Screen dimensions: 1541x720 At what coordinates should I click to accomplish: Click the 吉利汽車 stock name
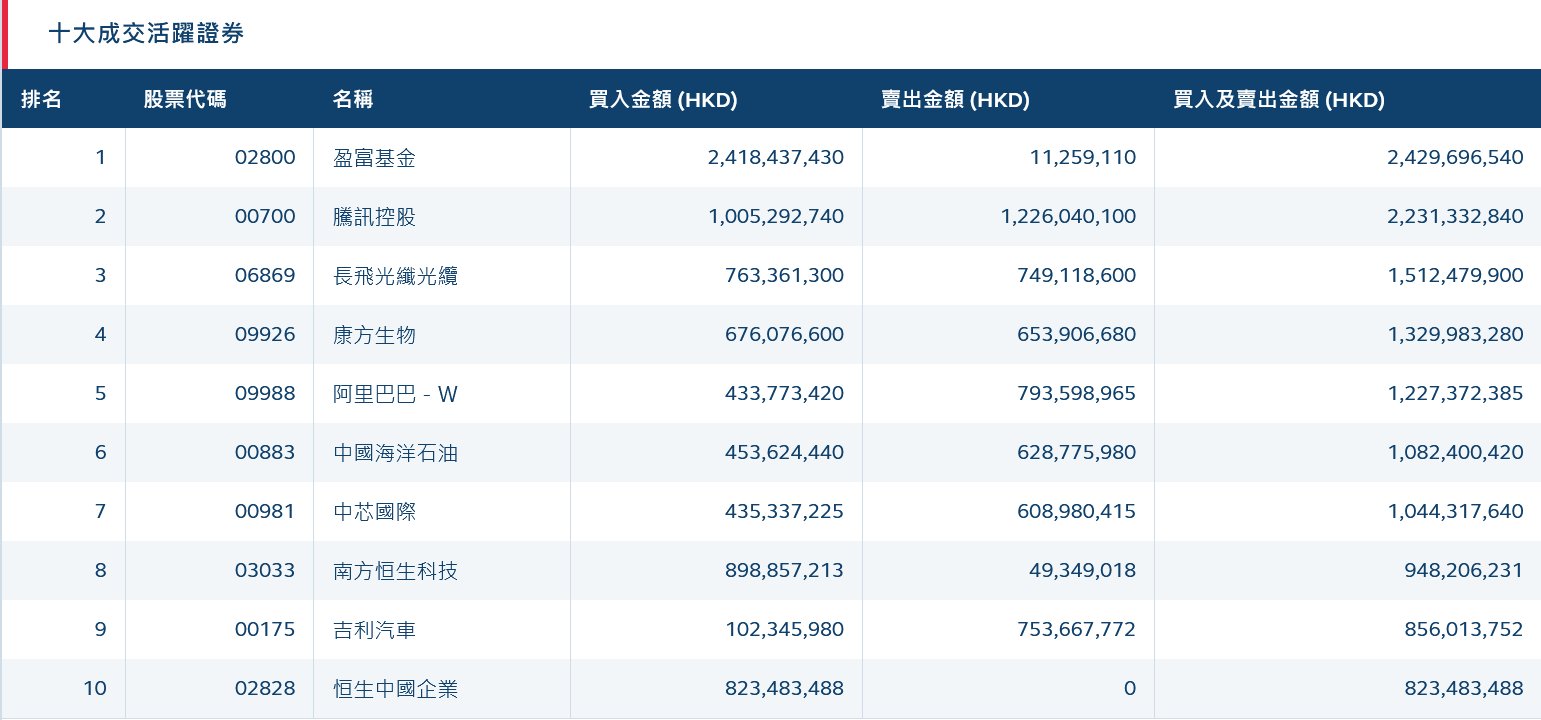(374, 630)
